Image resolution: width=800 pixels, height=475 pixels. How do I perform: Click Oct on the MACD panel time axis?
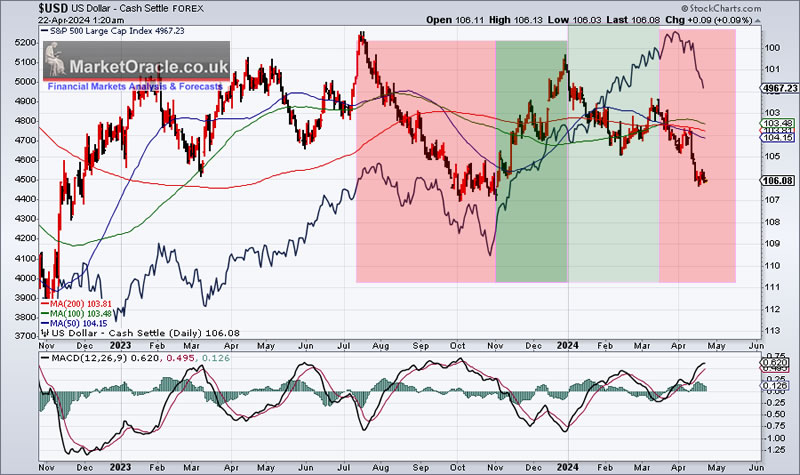coord(458,467)
